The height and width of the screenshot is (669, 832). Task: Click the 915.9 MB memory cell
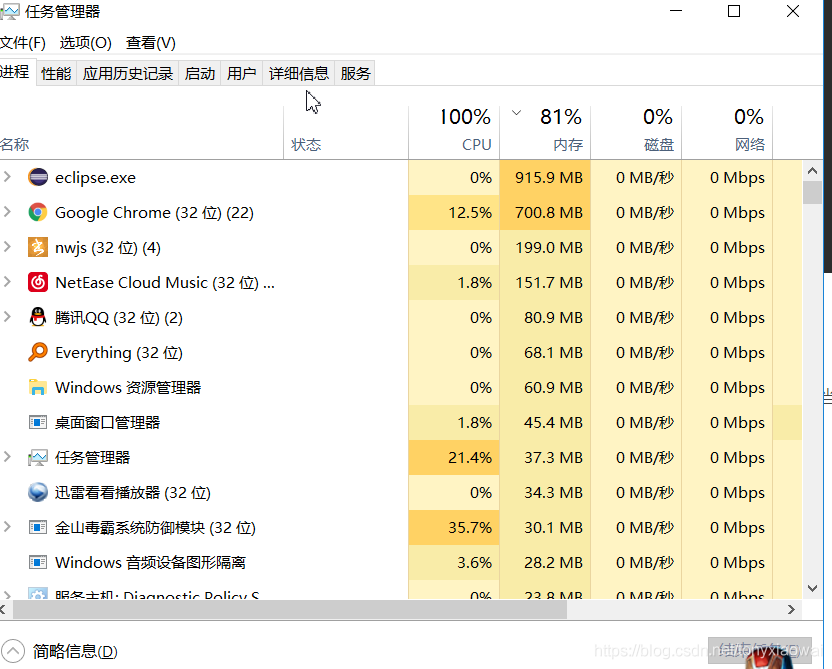(545, 177)
